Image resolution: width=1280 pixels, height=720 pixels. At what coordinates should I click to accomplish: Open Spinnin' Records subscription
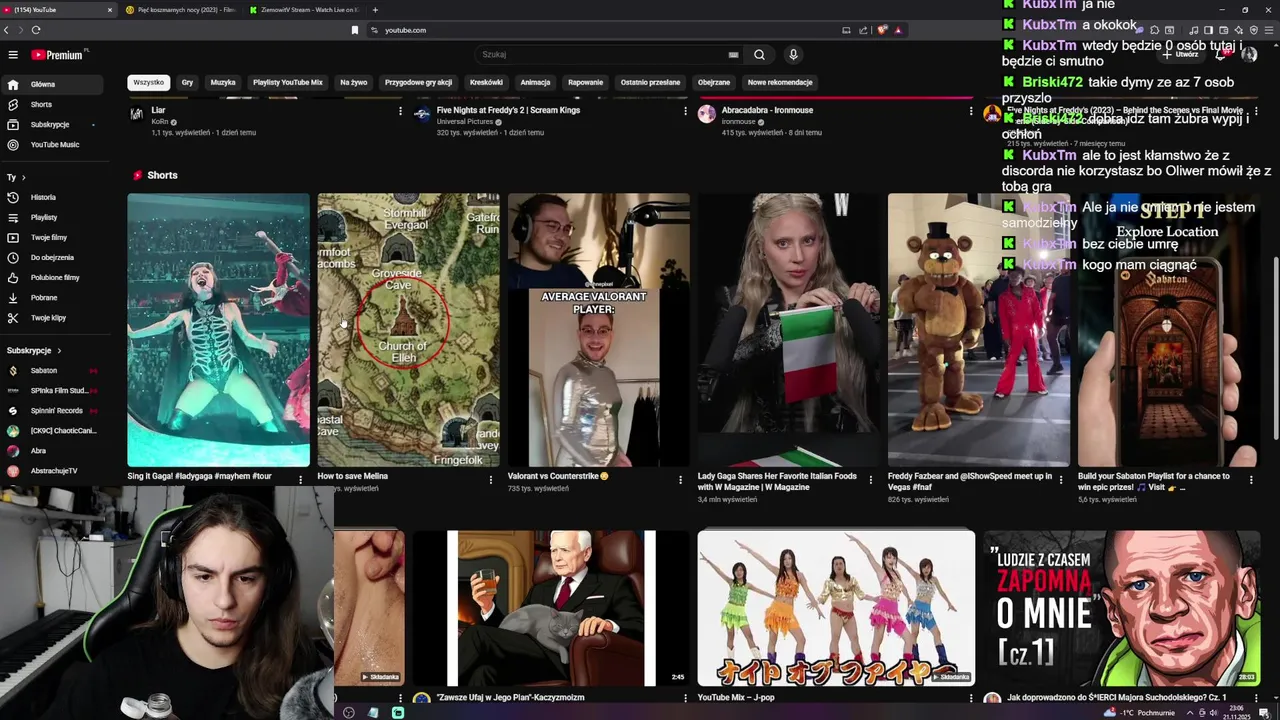[52, 410]
